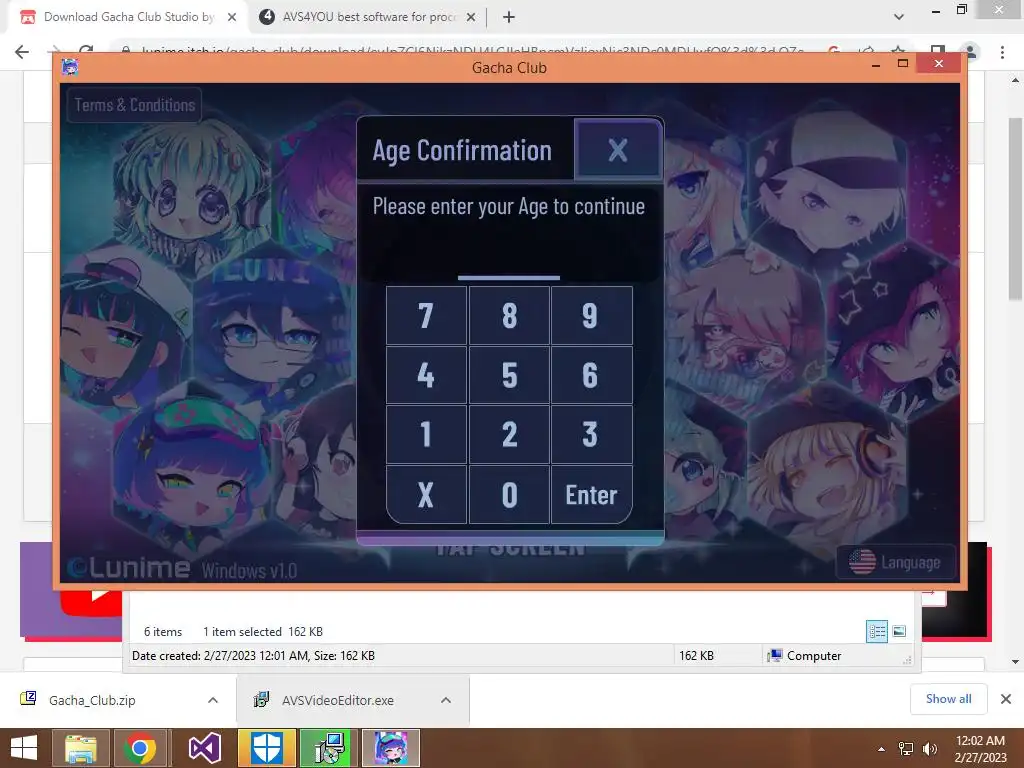Switch Explorer to large icons view

(899, 631)
